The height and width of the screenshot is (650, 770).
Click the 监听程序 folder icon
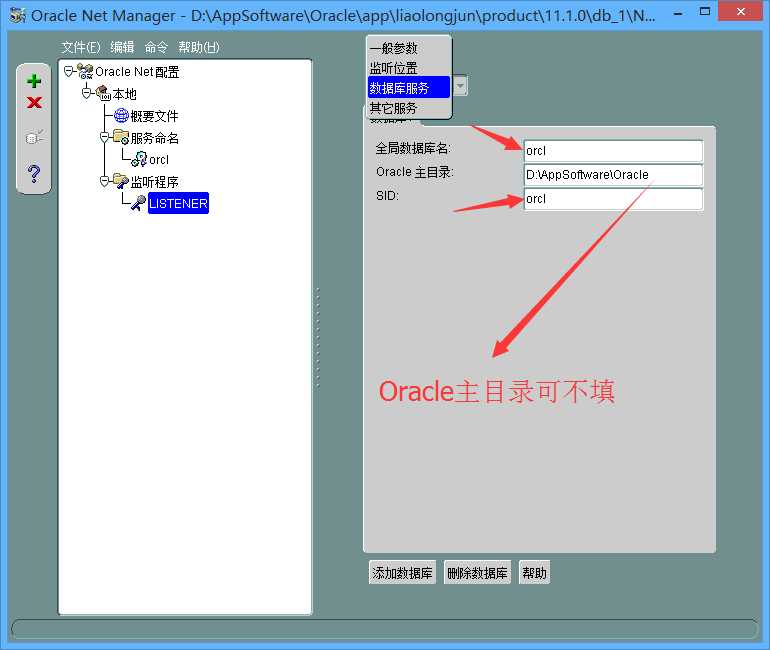click(121, 181)
